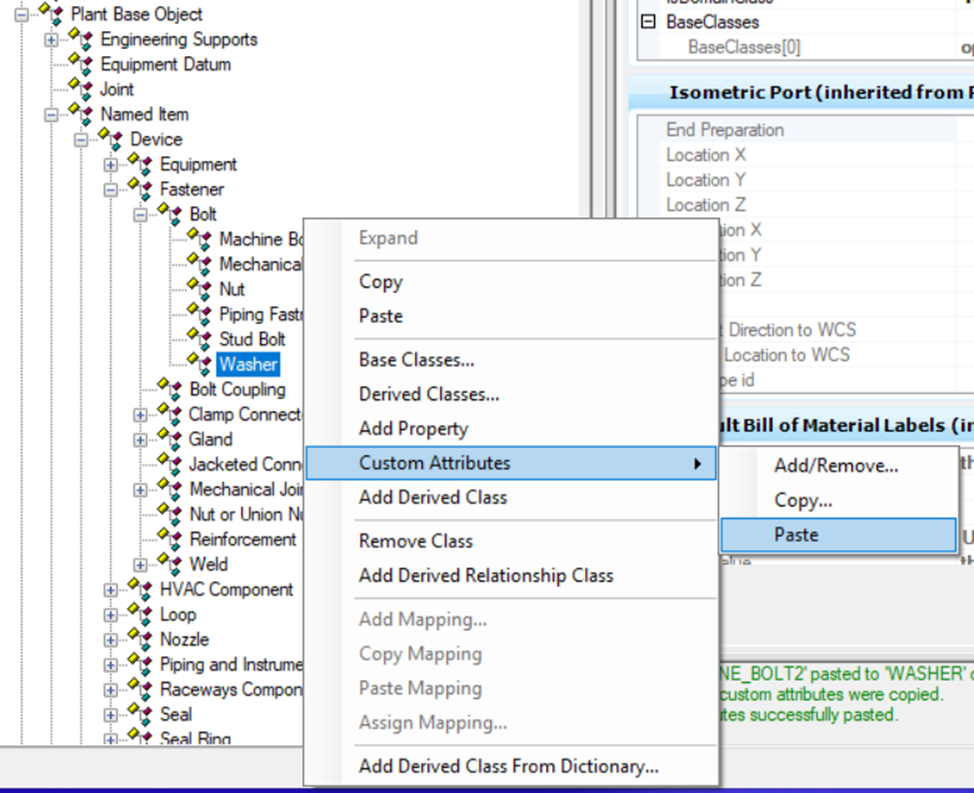This screenshot has height=793, width=974.
Task: Collapse the Fastener node
Action: click(111, 189)
